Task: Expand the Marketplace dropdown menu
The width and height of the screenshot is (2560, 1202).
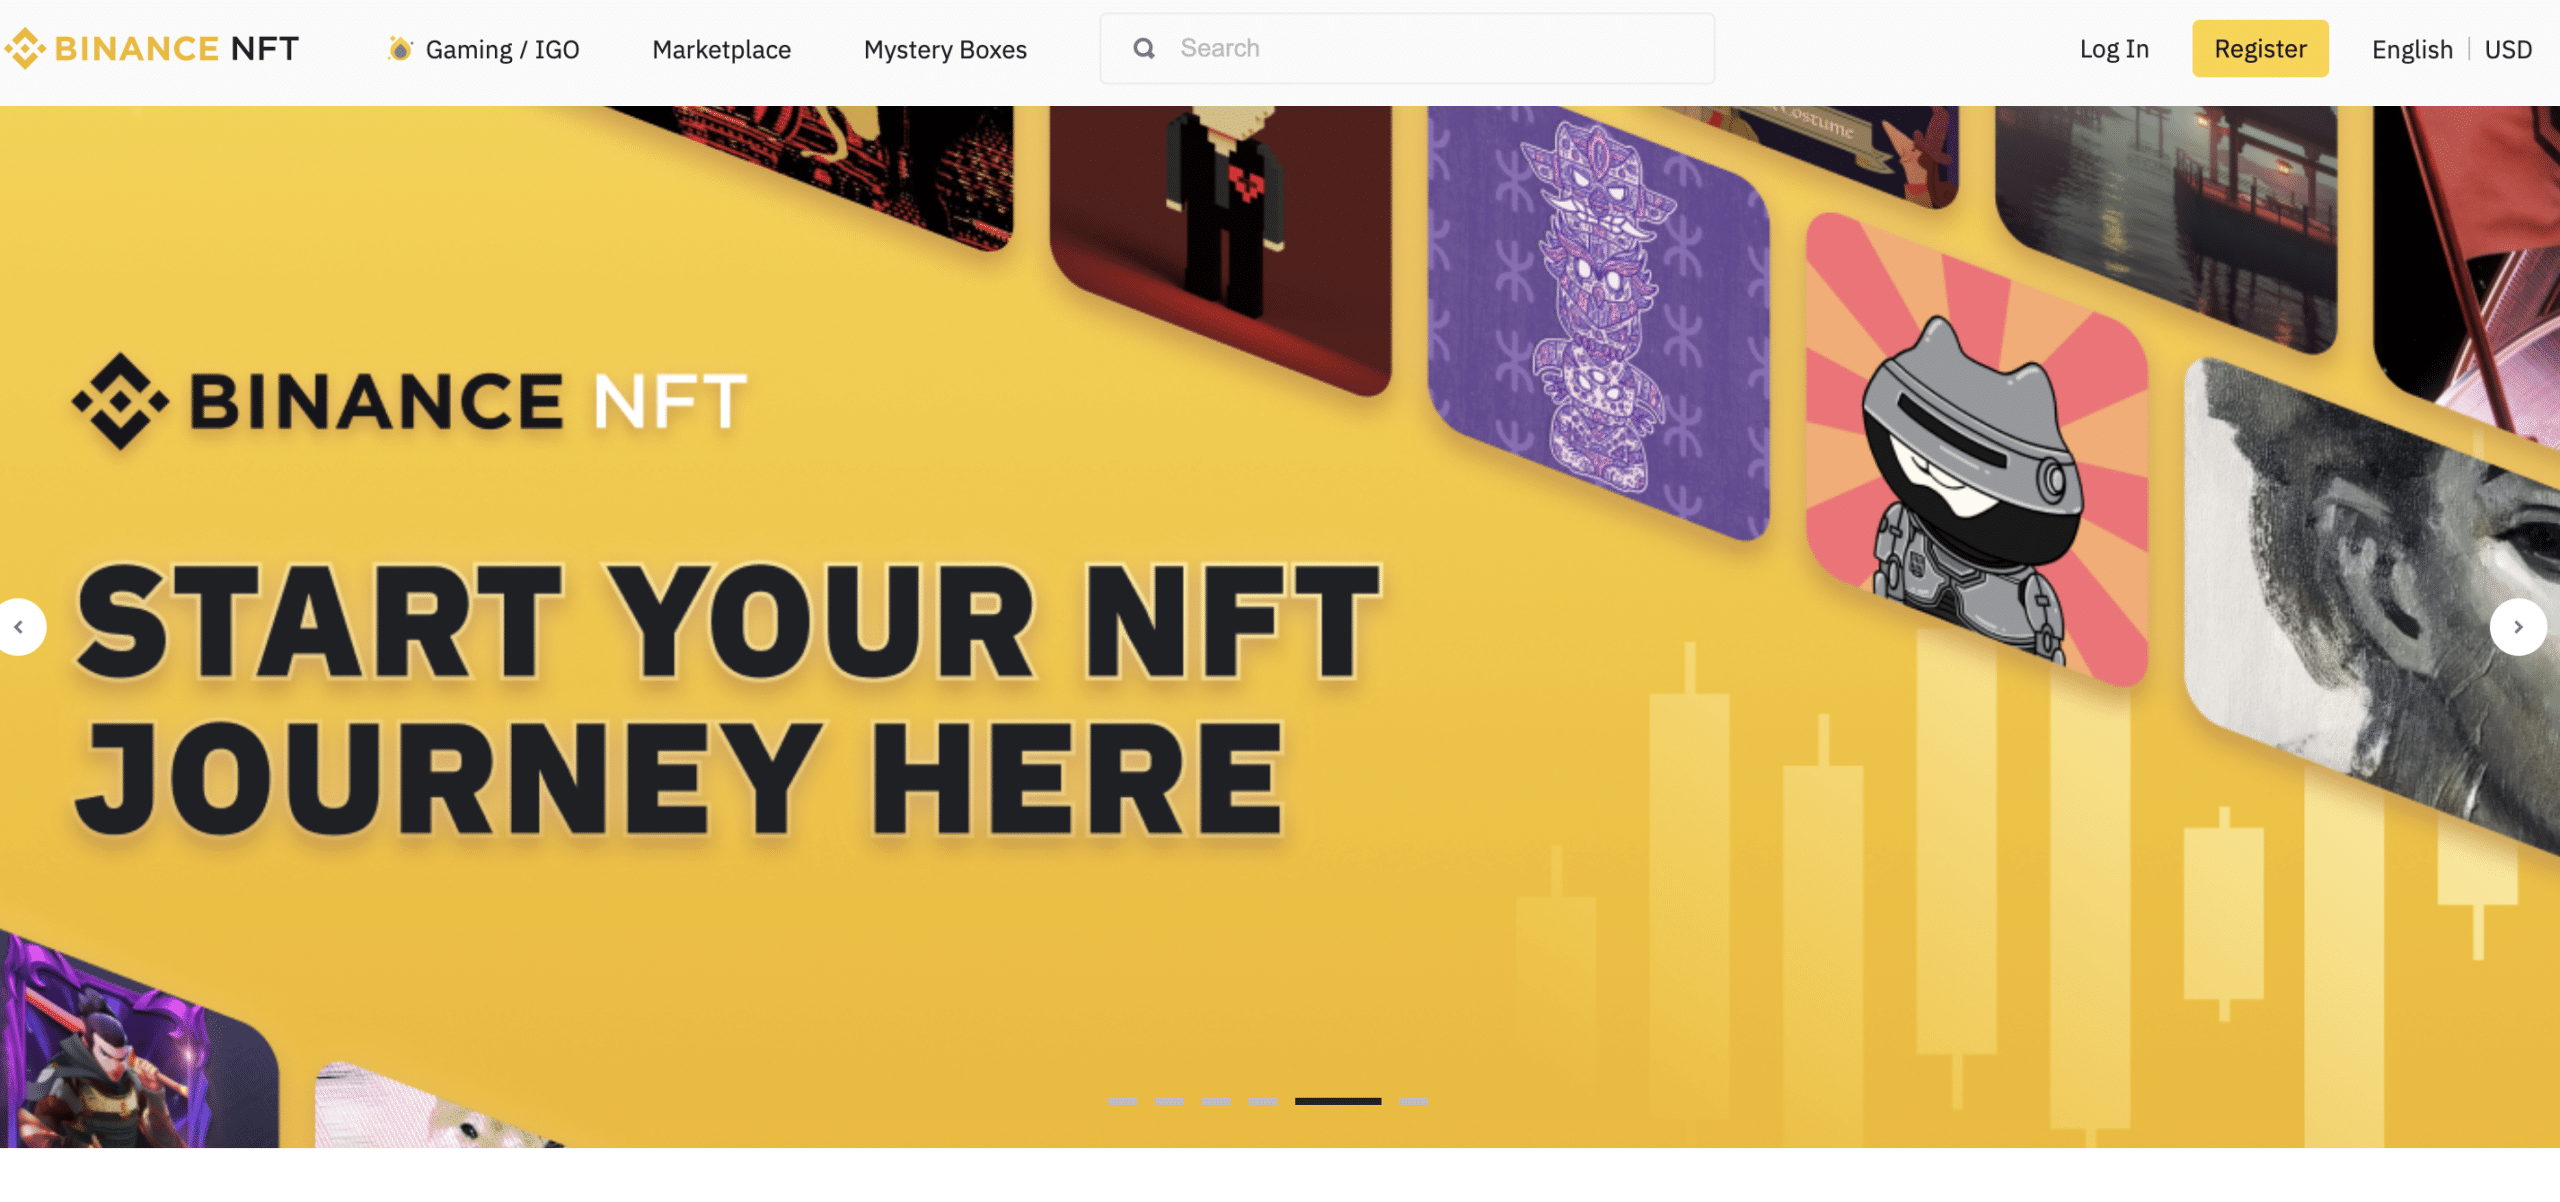Action: point(722,49)
